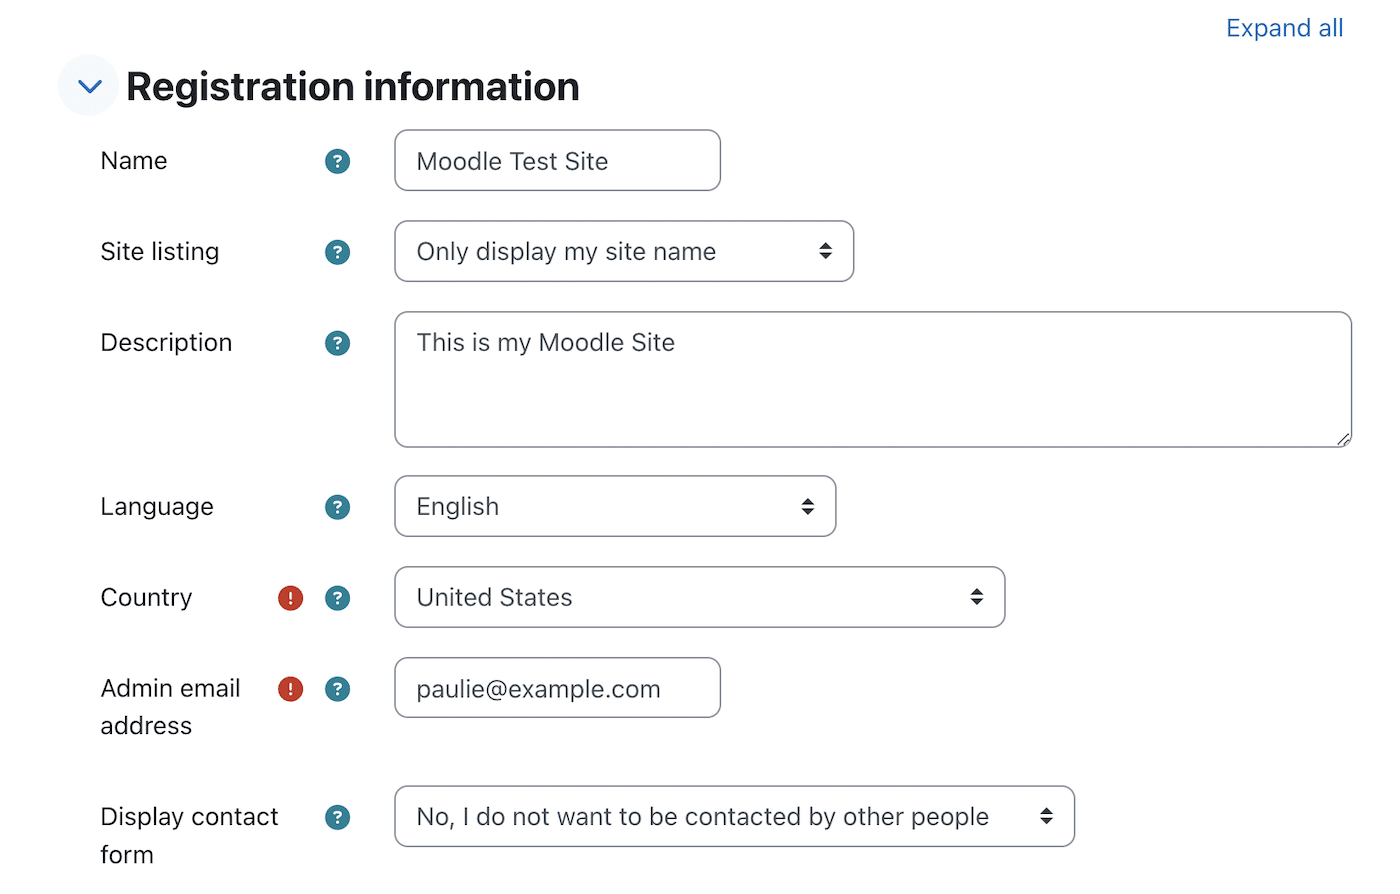Open help for Admin email address

pos(338,689)
